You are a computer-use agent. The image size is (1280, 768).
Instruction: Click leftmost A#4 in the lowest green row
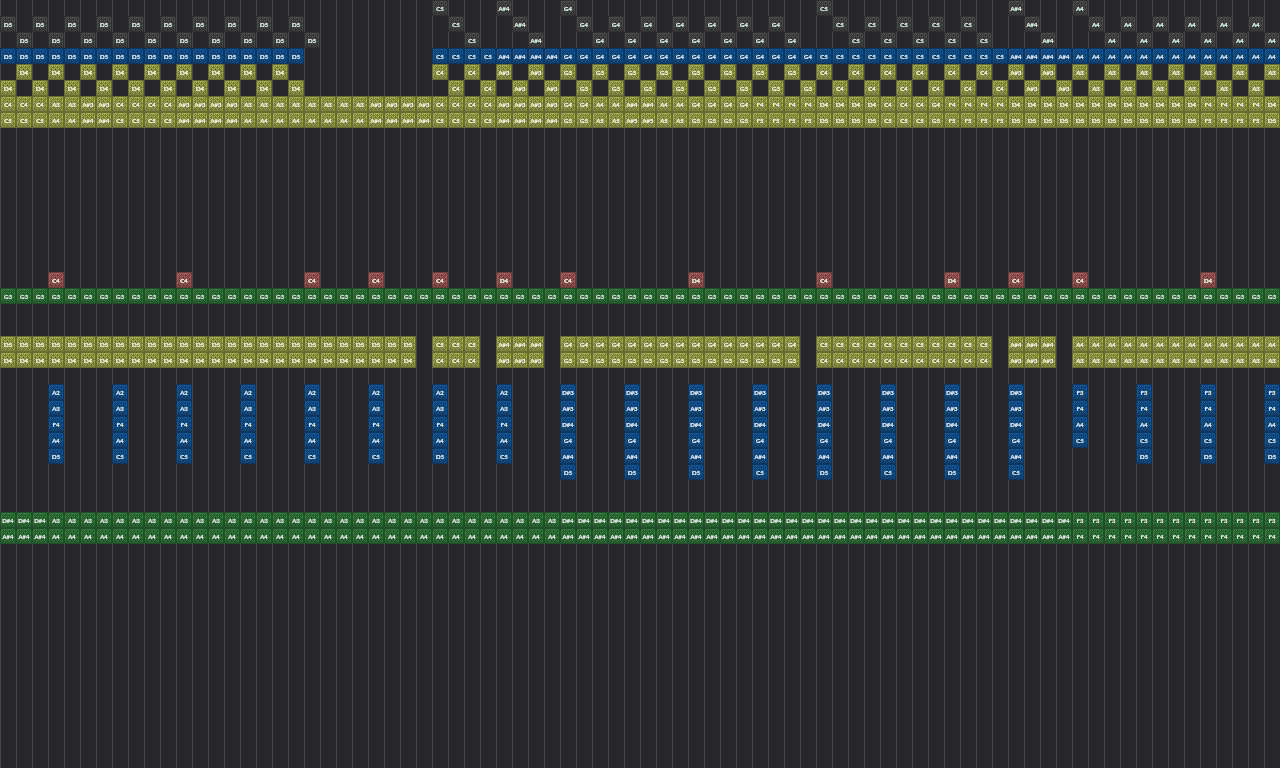8,536
